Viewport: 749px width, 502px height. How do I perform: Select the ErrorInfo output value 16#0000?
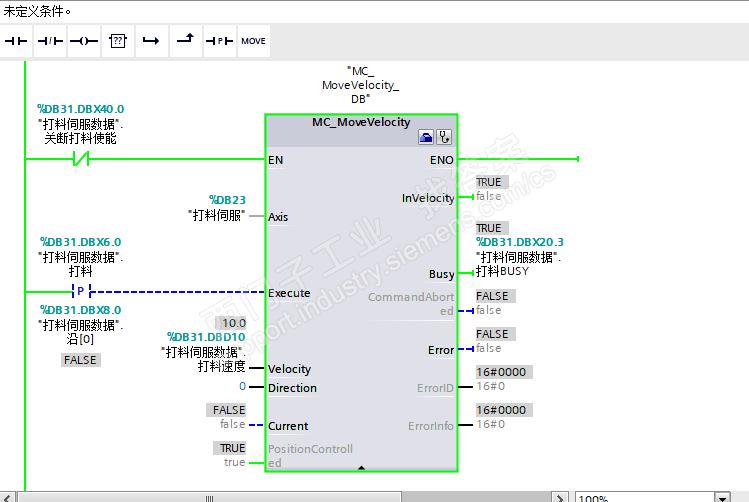pos(502,410)
